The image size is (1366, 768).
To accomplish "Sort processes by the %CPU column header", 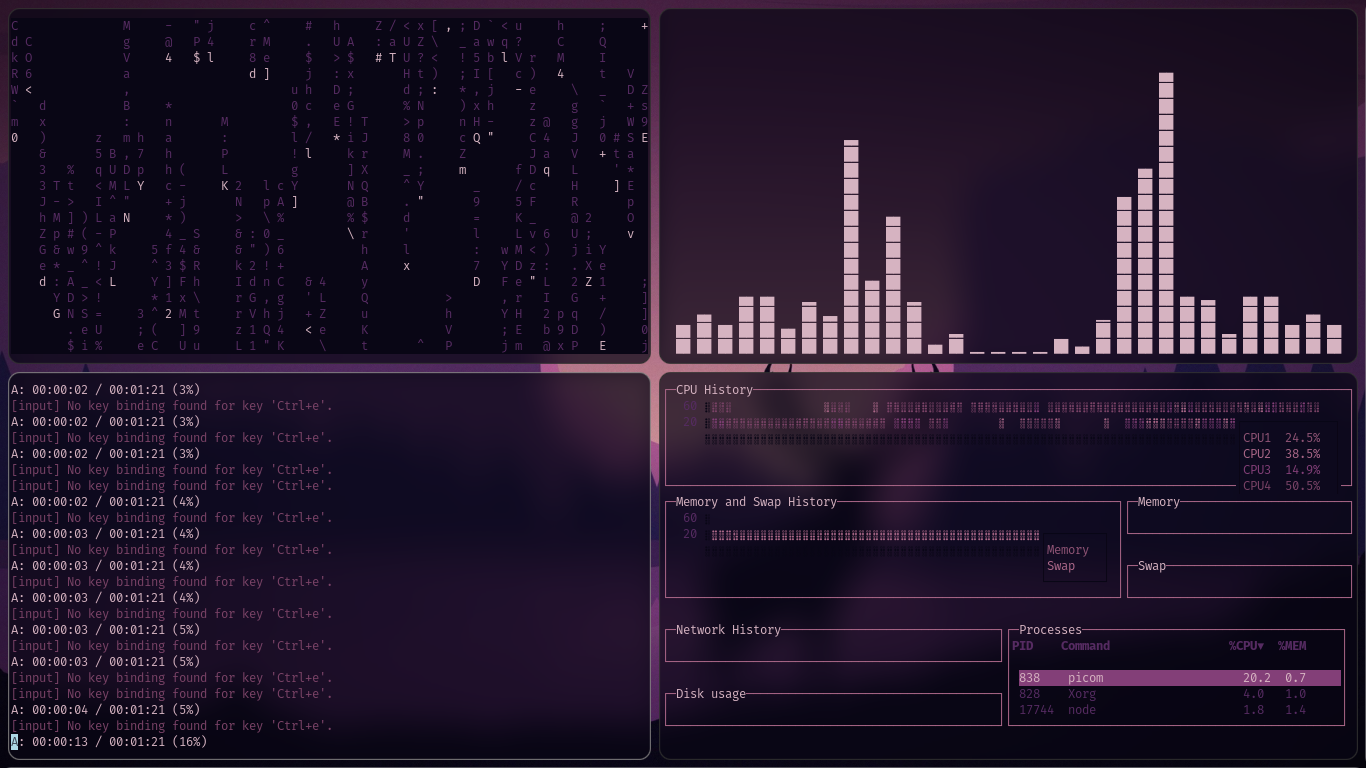I will [x=1245, y=646].
